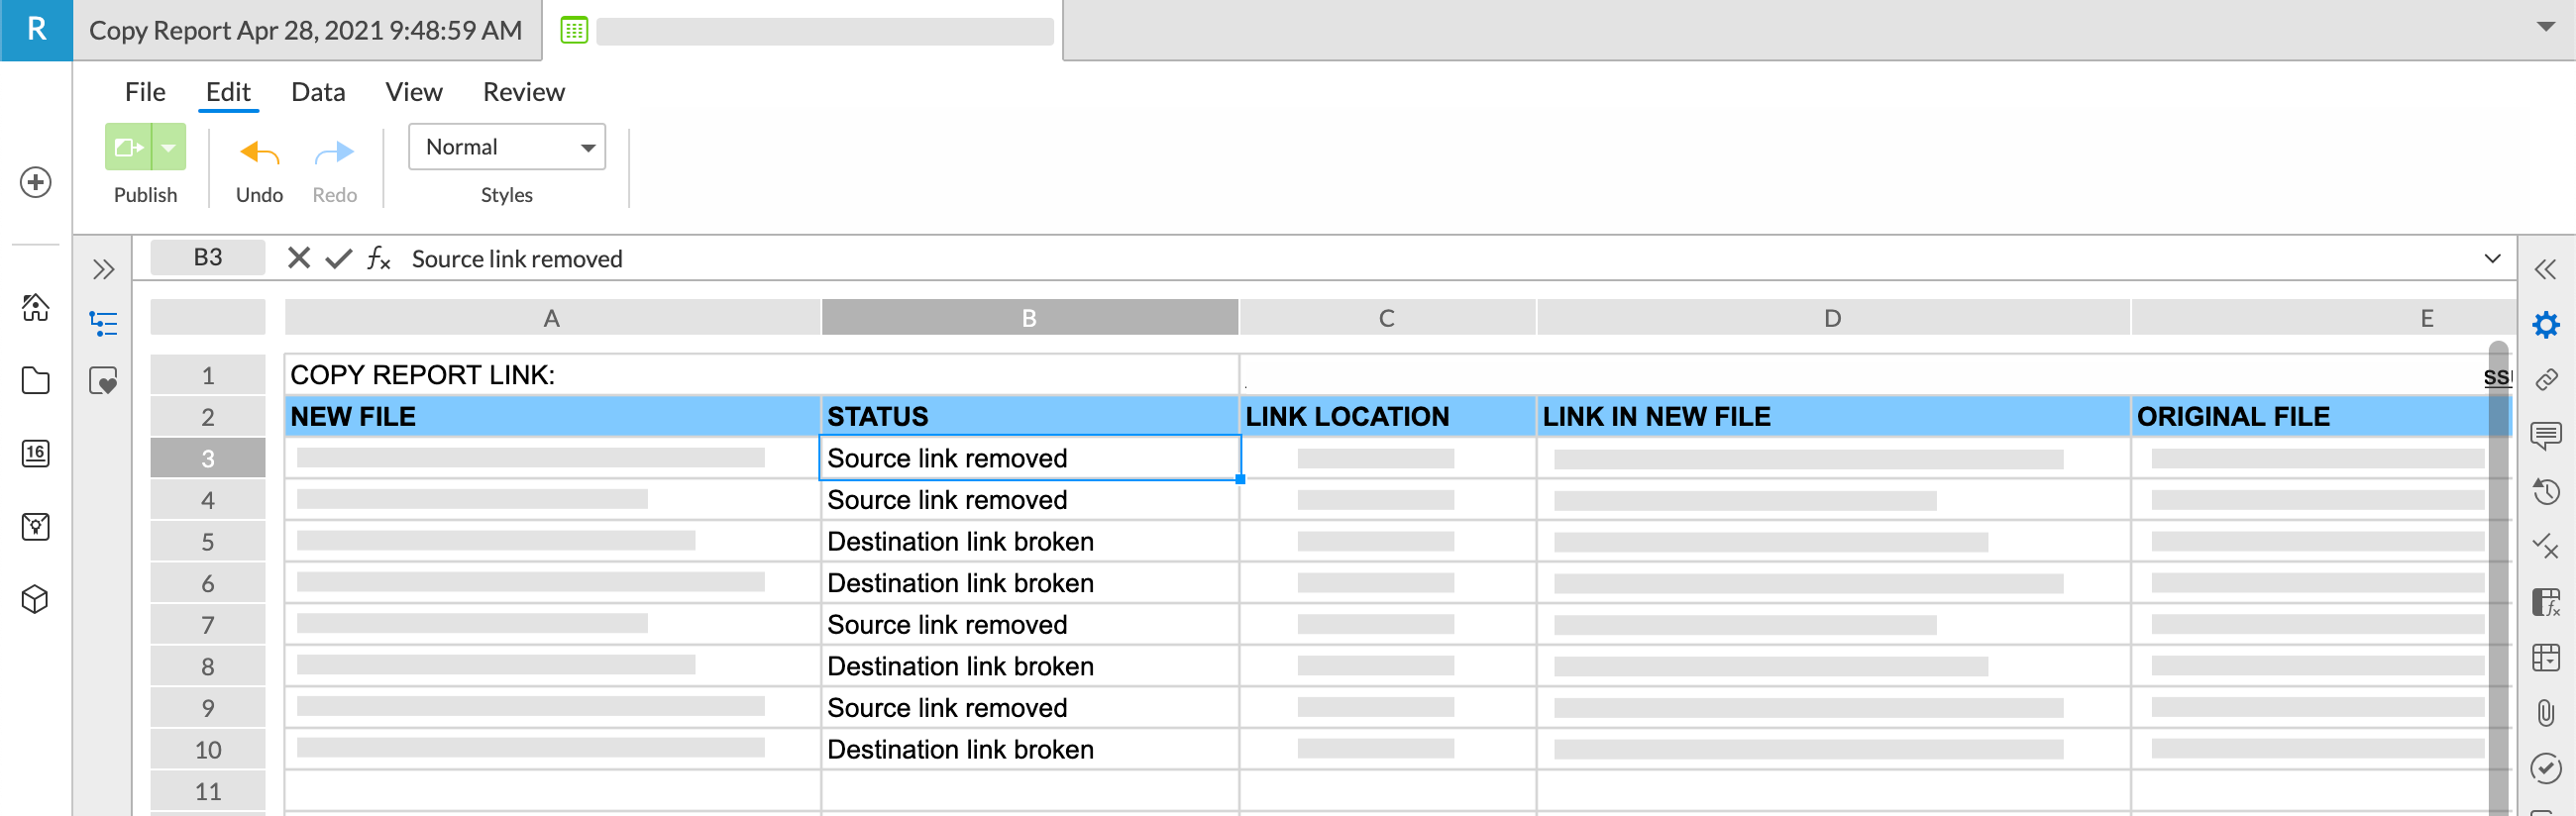Open the calendar 16 icon in sidebar

(x=36, y=453)
